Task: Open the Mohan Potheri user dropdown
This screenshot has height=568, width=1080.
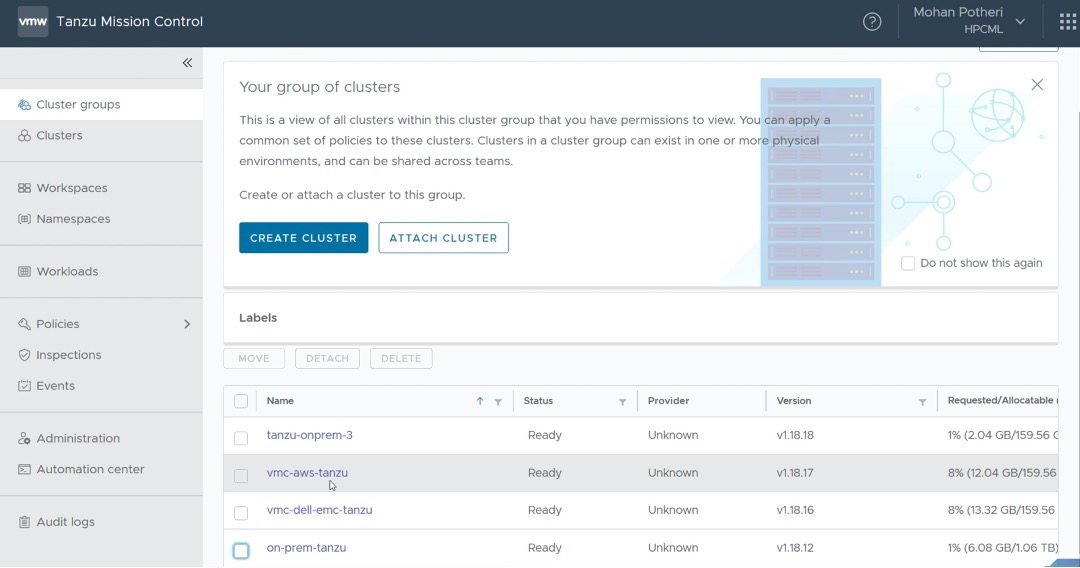Action: click(x=1020, y=21)
